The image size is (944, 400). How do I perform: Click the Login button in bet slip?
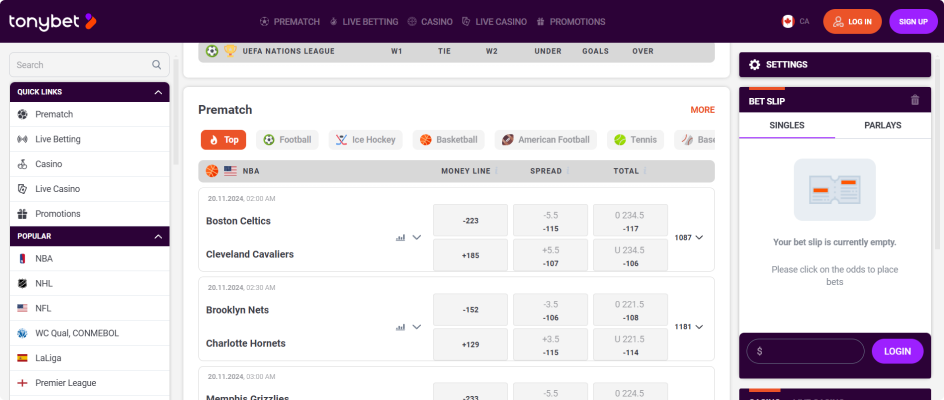(x=898, y=351)
